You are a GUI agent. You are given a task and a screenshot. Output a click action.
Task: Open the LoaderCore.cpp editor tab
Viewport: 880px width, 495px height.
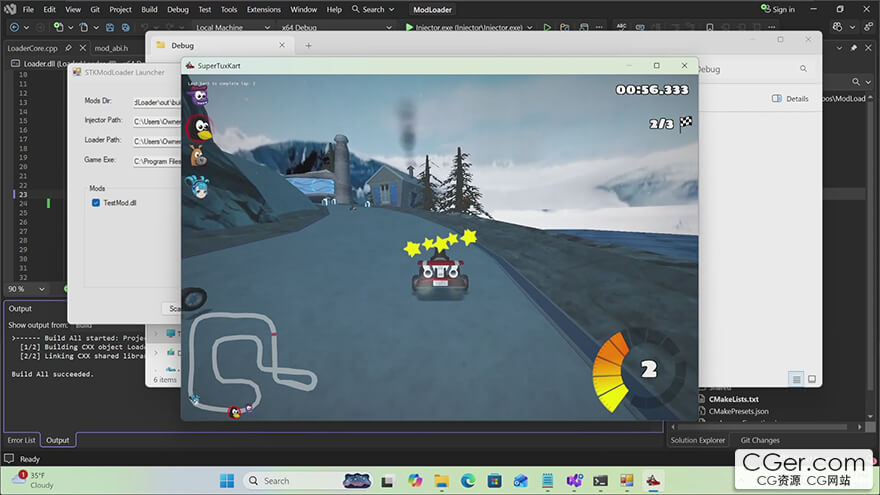point(33,47)
